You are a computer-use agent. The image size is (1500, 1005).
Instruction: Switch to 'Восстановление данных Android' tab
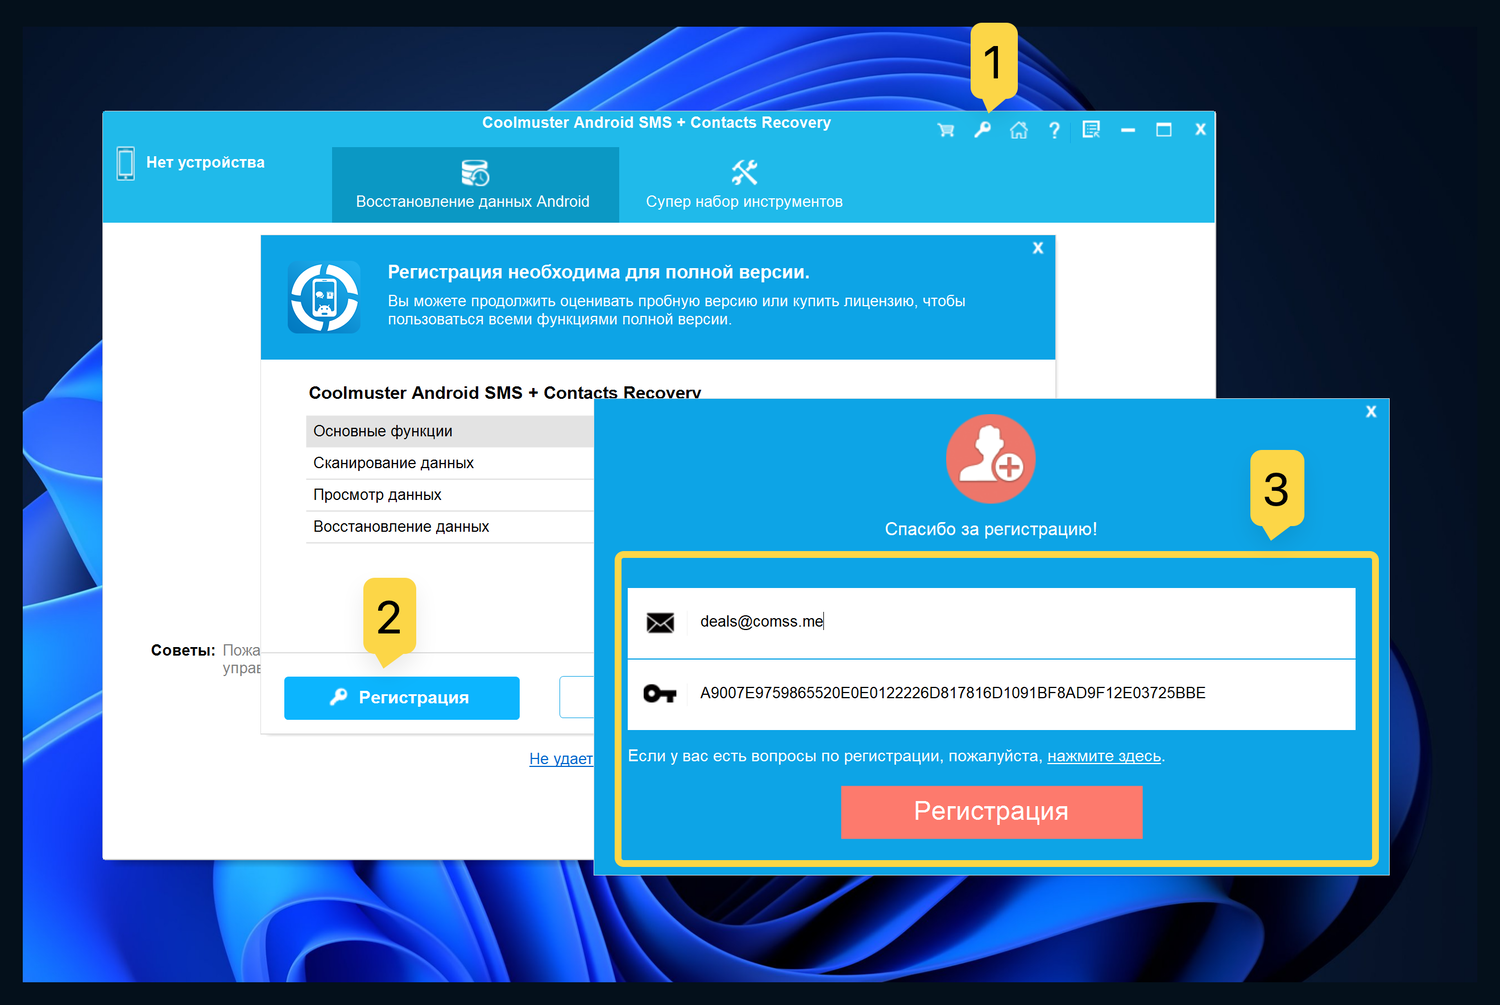pos(475,185)
